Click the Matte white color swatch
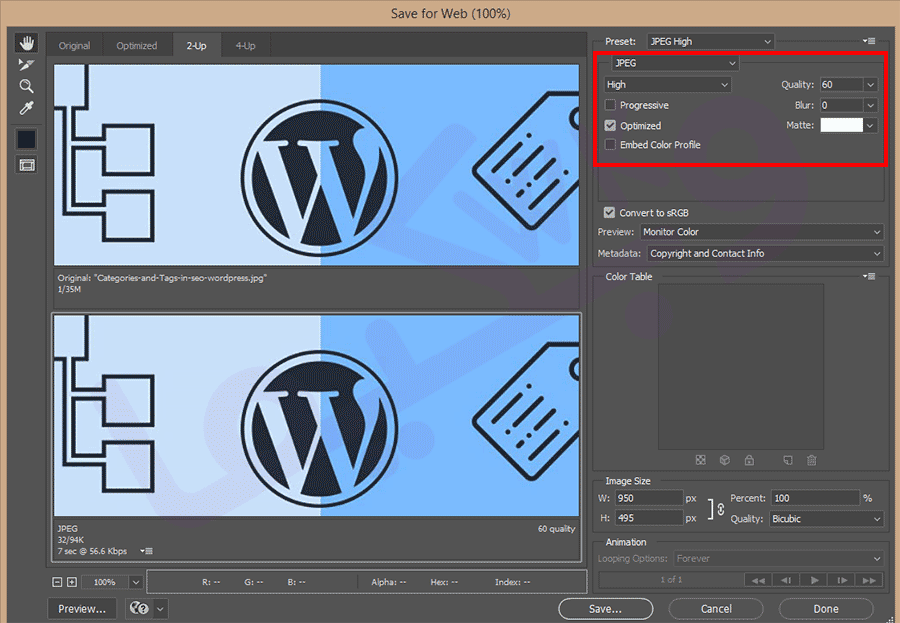The width and height of the screenshot is (900, 623). [841, 125]
